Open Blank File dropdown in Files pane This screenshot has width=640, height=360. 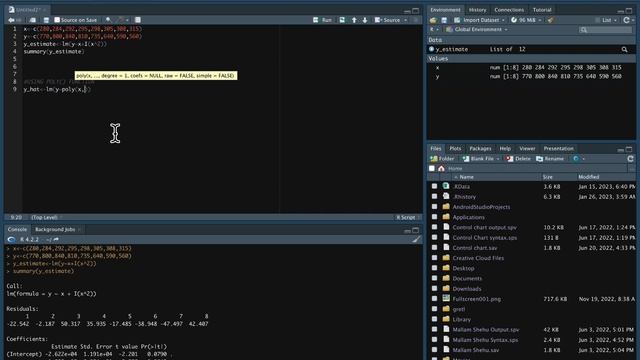(x=481, y=159)
